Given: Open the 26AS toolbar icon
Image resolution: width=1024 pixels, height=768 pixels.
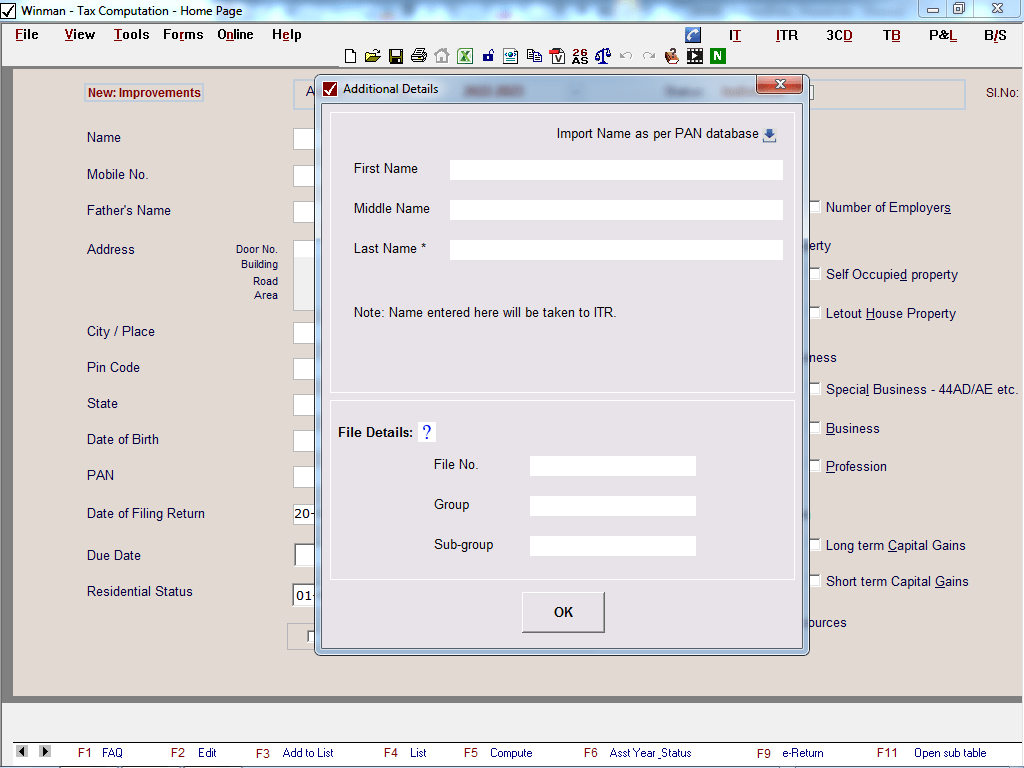Looking at the screenshot, I should pos(580,56).
